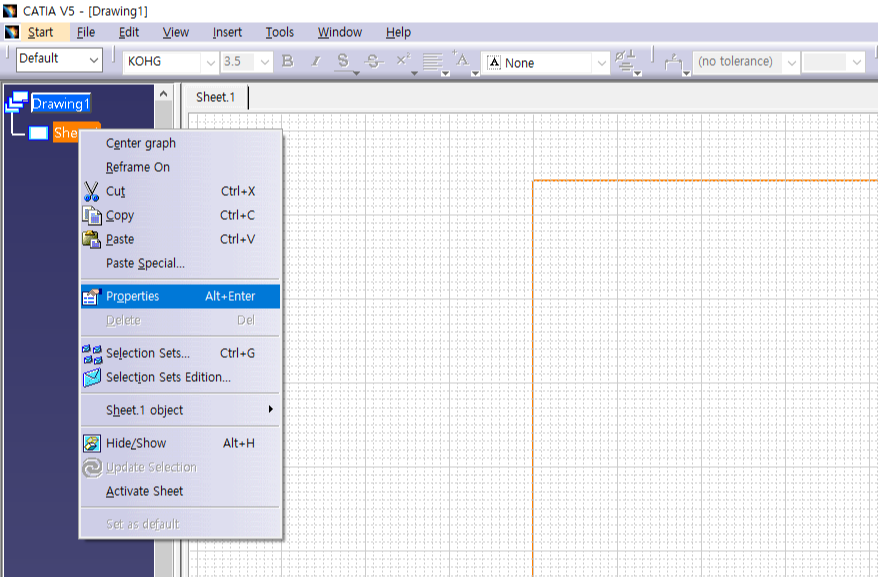
Task: Switch to the Sheet.1 tab
Action: coord(216,97)
